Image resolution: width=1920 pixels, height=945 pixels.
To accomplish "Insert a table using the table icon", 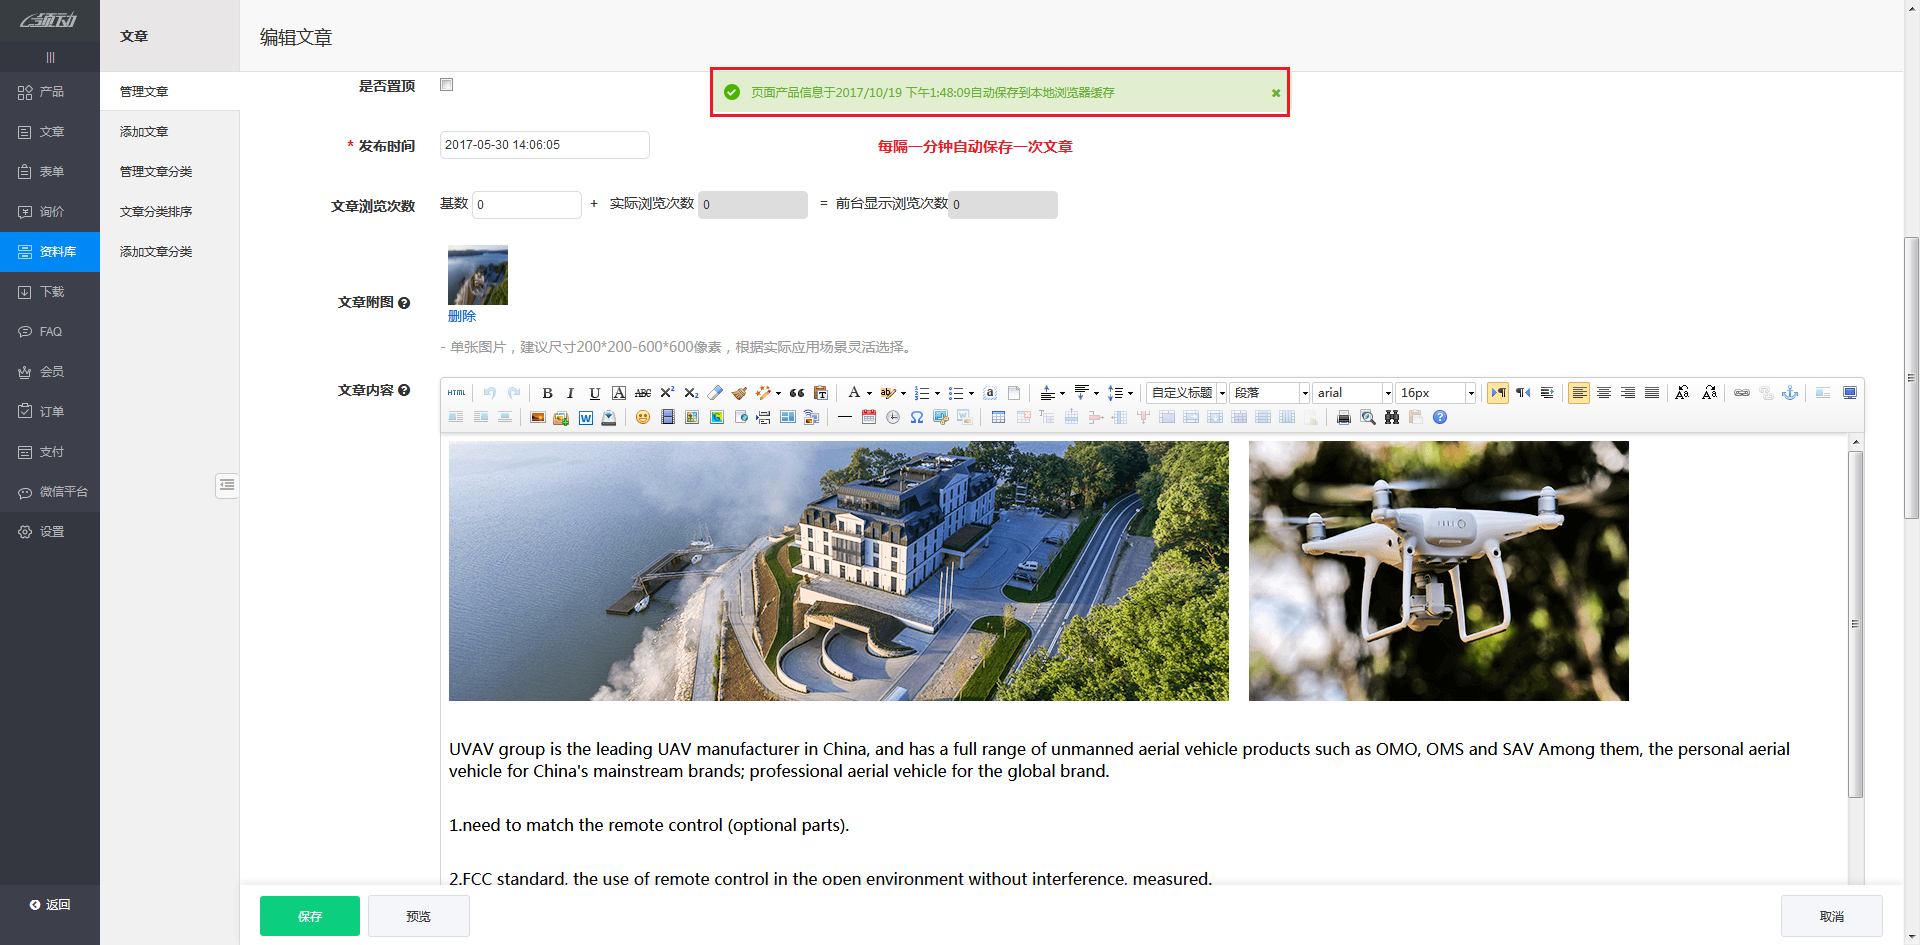I will (998, 417).
